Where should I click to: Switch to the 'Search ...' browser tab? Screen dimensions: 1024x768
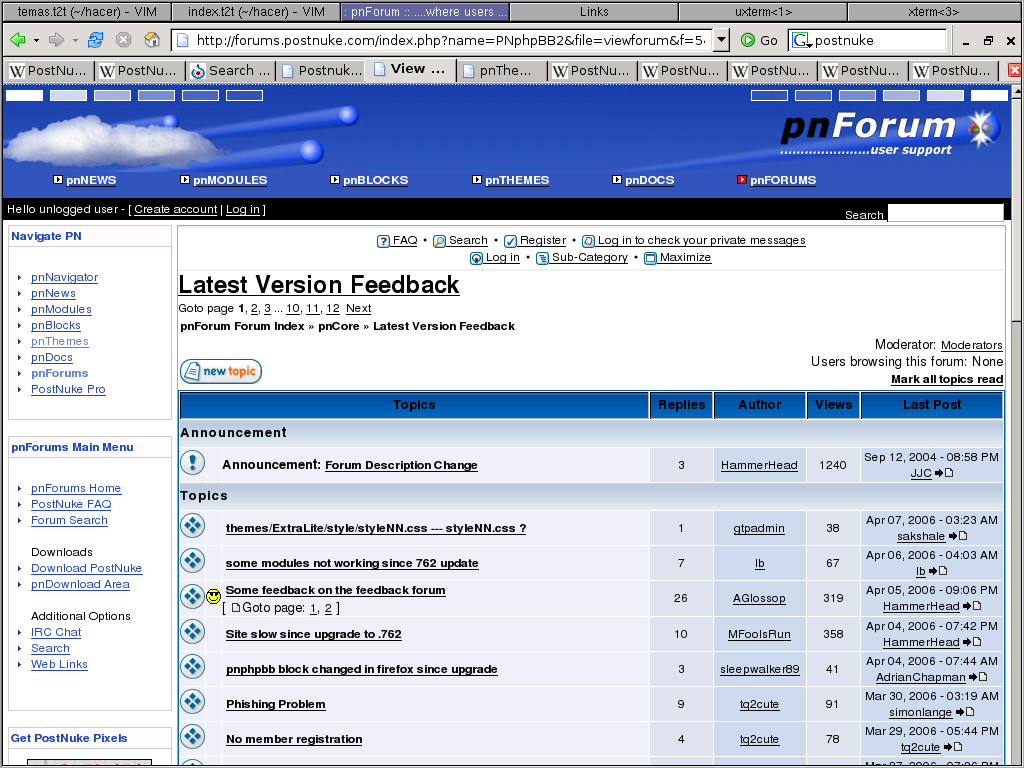(x=231, y=71)
